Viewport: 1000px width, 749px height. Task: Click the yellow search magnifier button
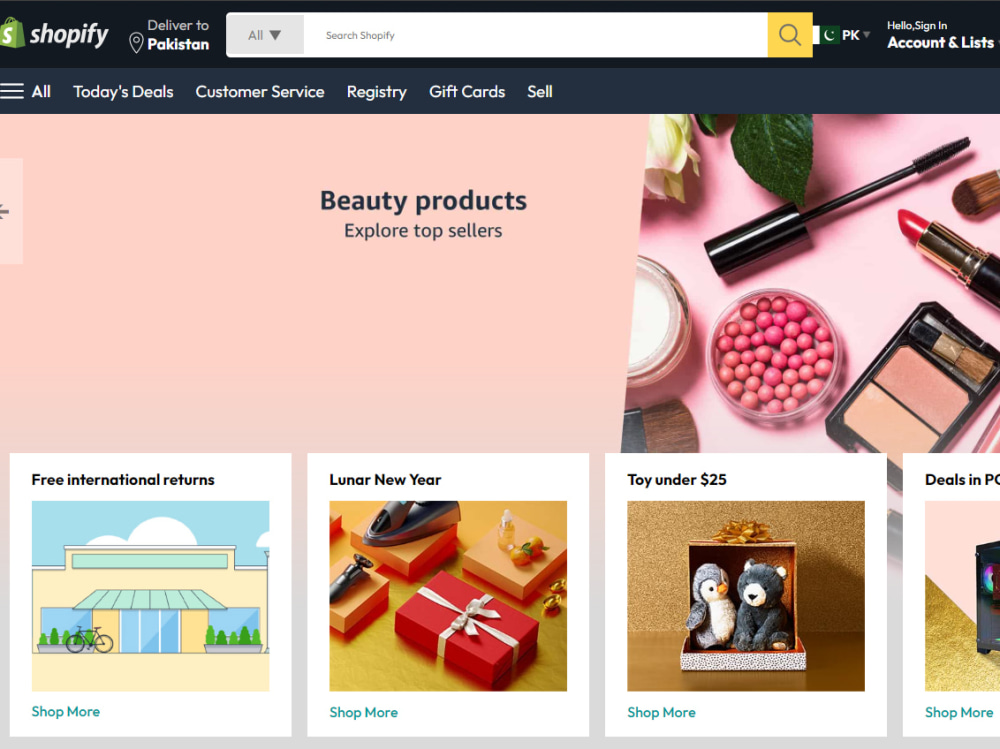pyautogui.click(x=790, y=35)
